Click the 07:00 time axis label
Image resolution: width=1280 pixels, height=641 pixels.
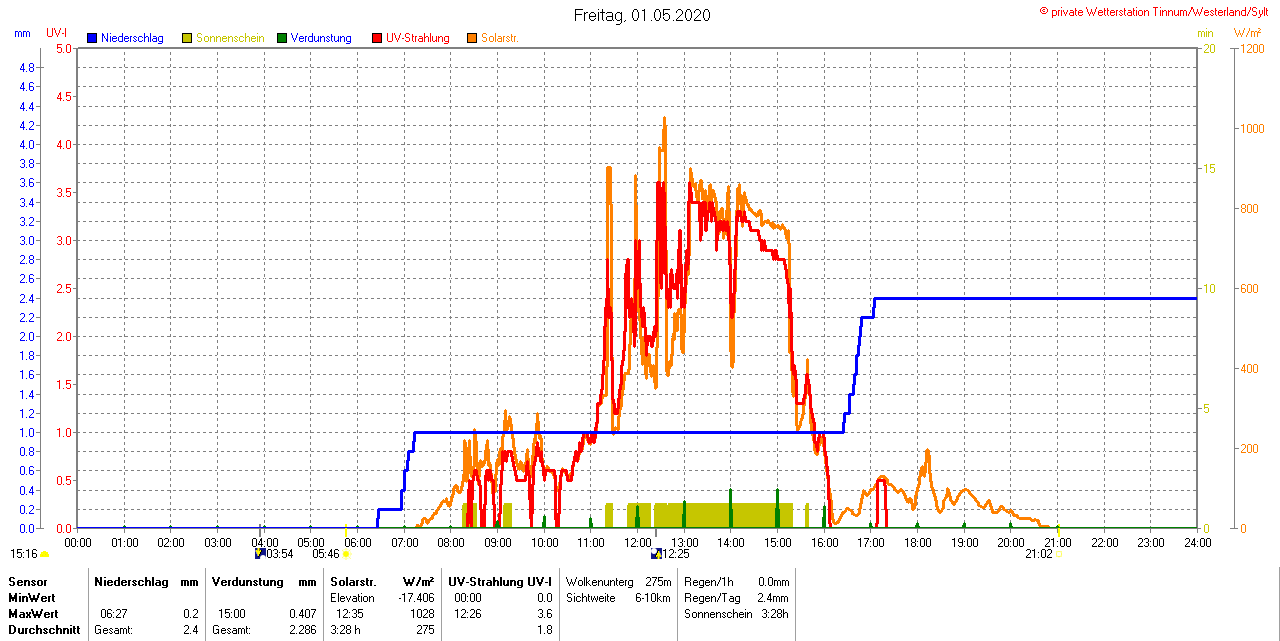[404, 542]
